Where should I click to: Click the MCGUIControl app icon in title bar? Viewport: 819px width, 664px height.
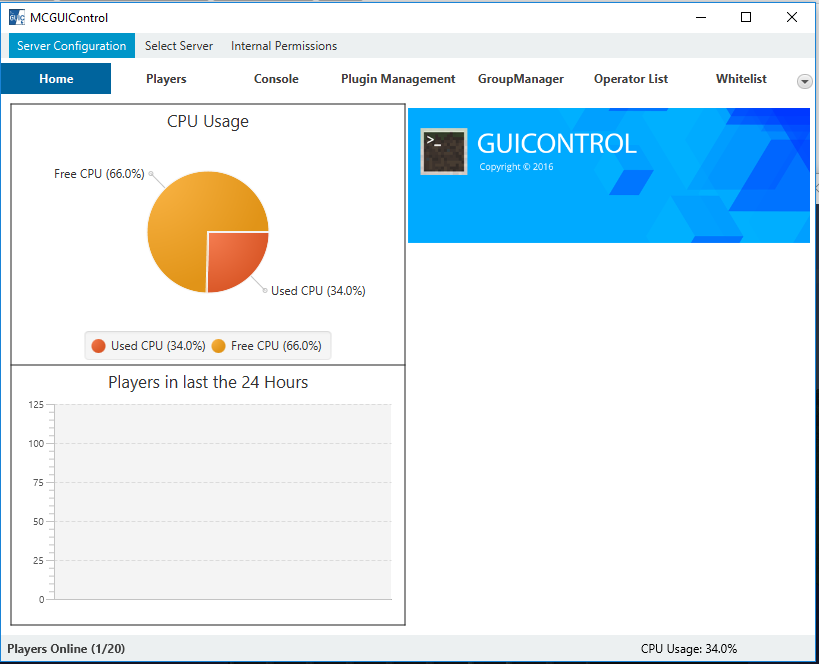pos(17,17)
